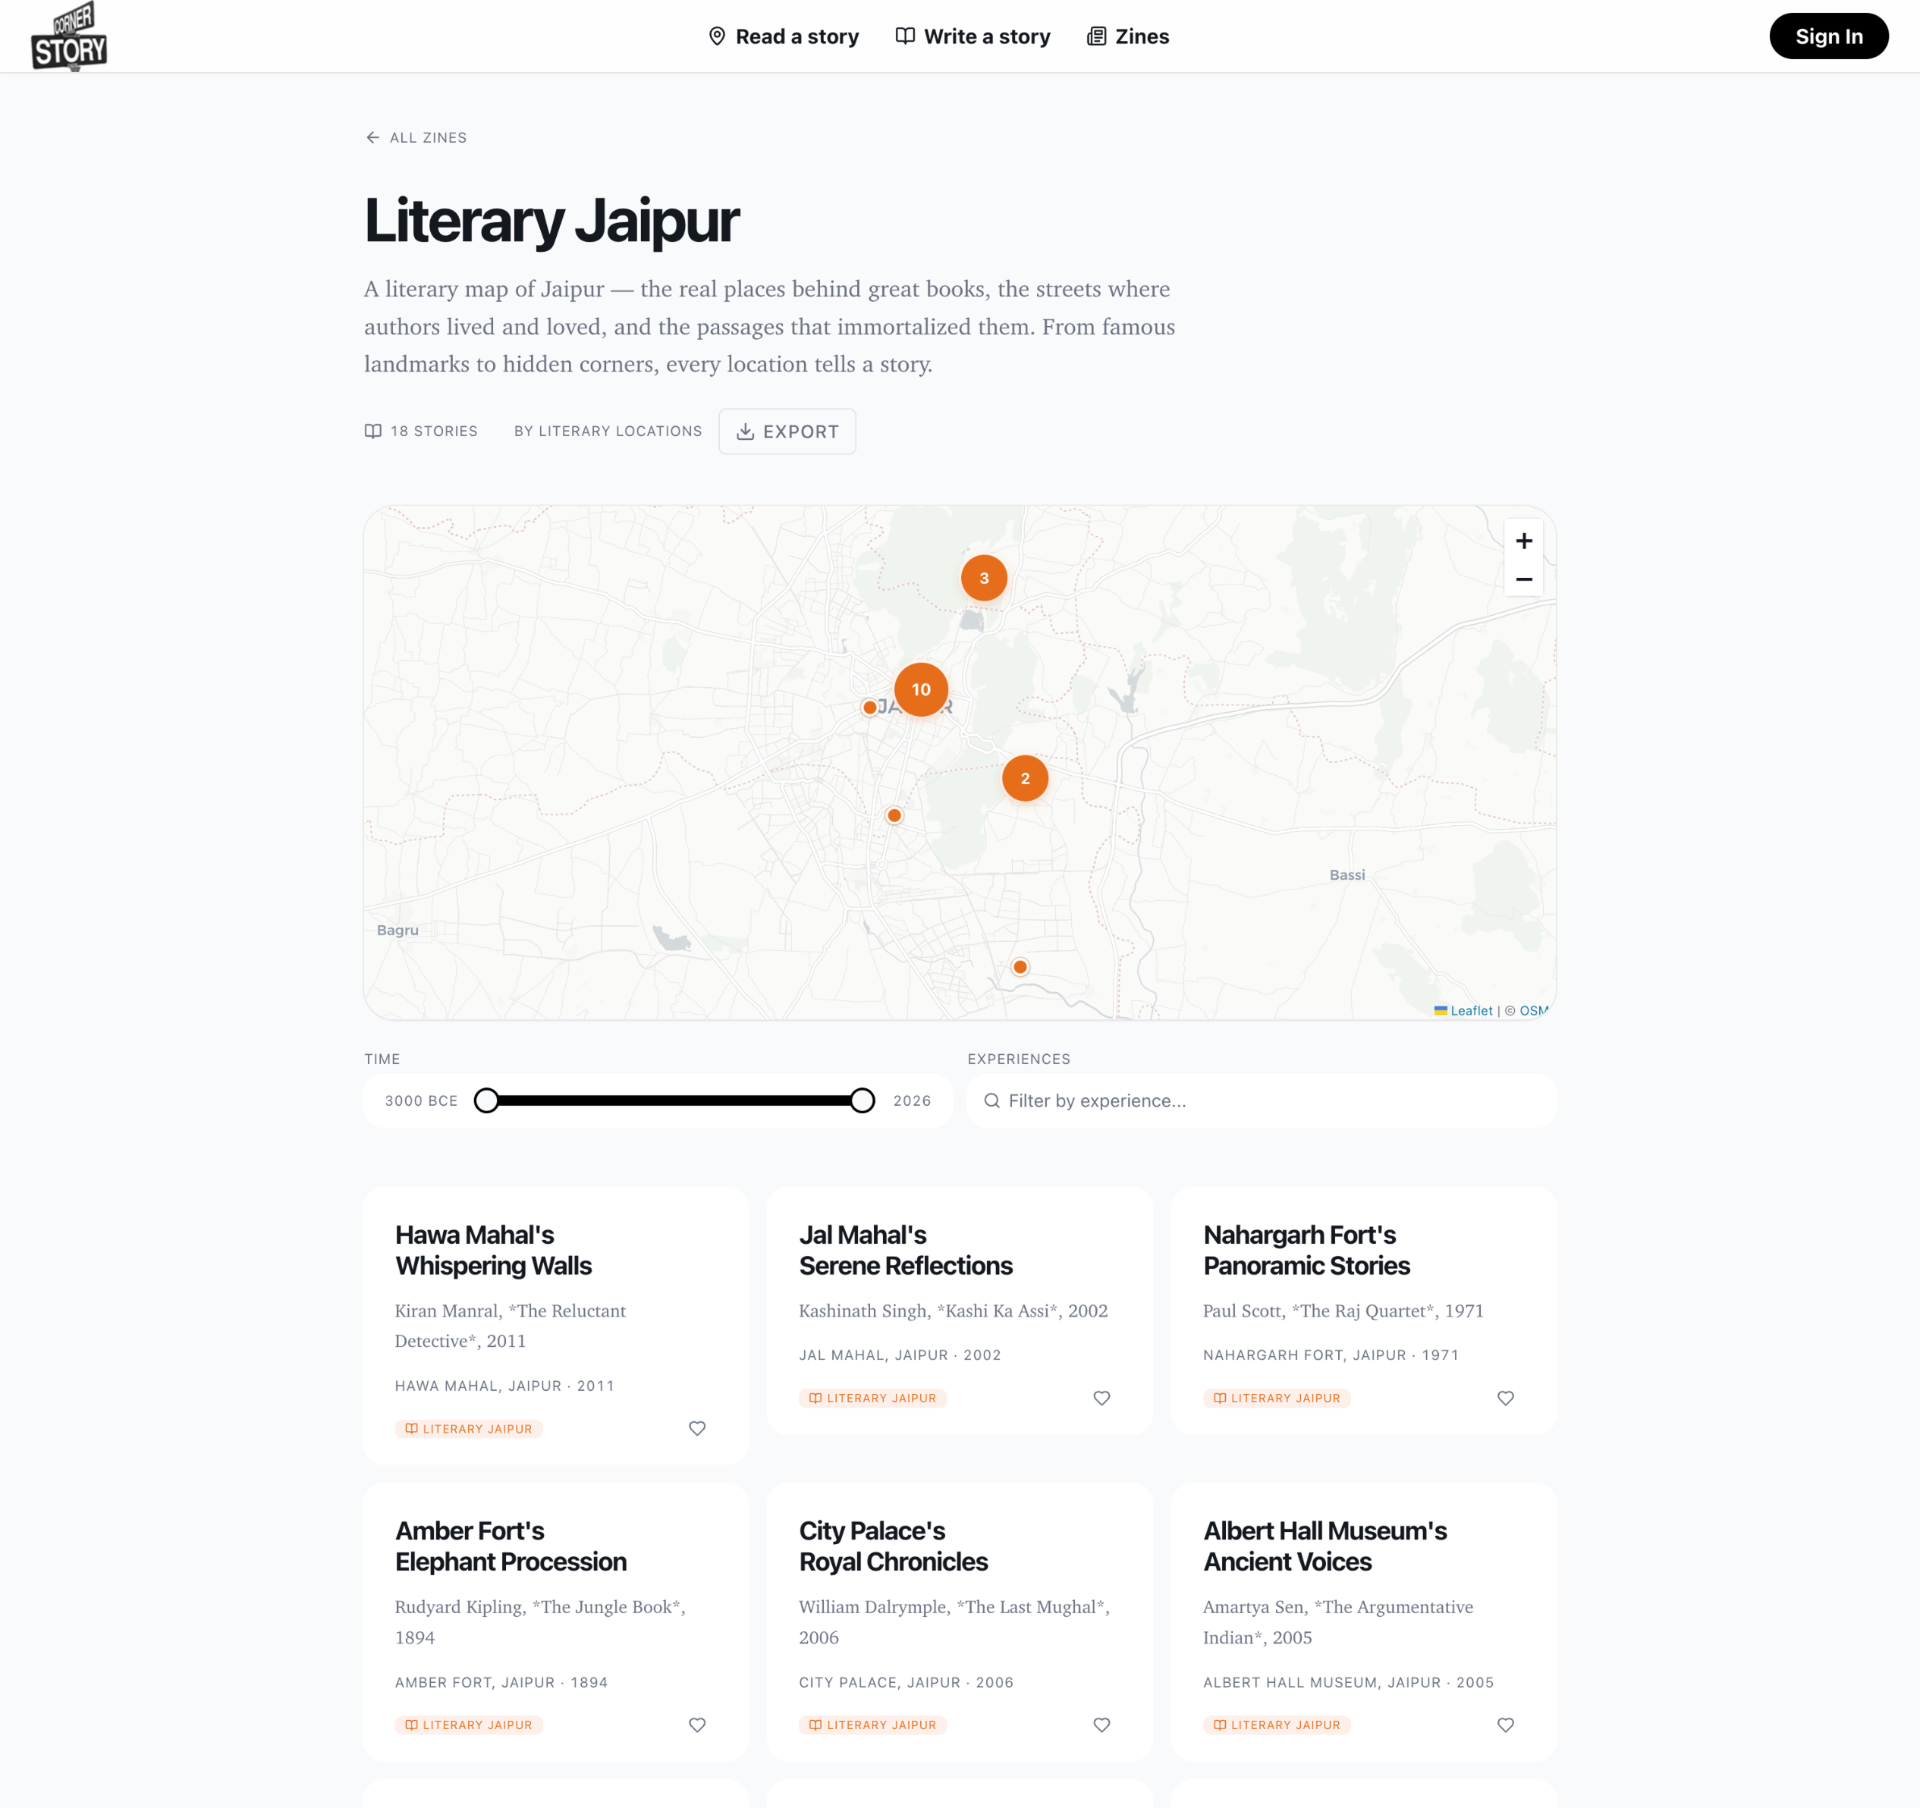Open the cluster marker showing 10
Image resolution: width=1920 pixels, height=1808 pixels.
(921, 689)
